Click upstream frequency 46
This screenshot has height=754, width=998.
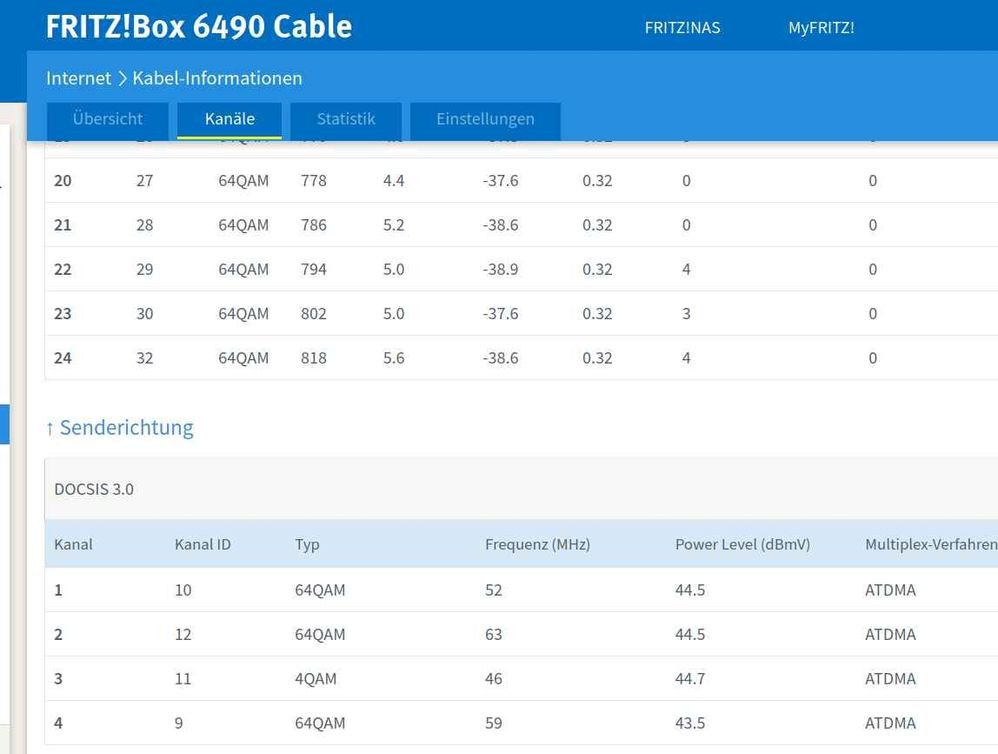coord(493,680)
